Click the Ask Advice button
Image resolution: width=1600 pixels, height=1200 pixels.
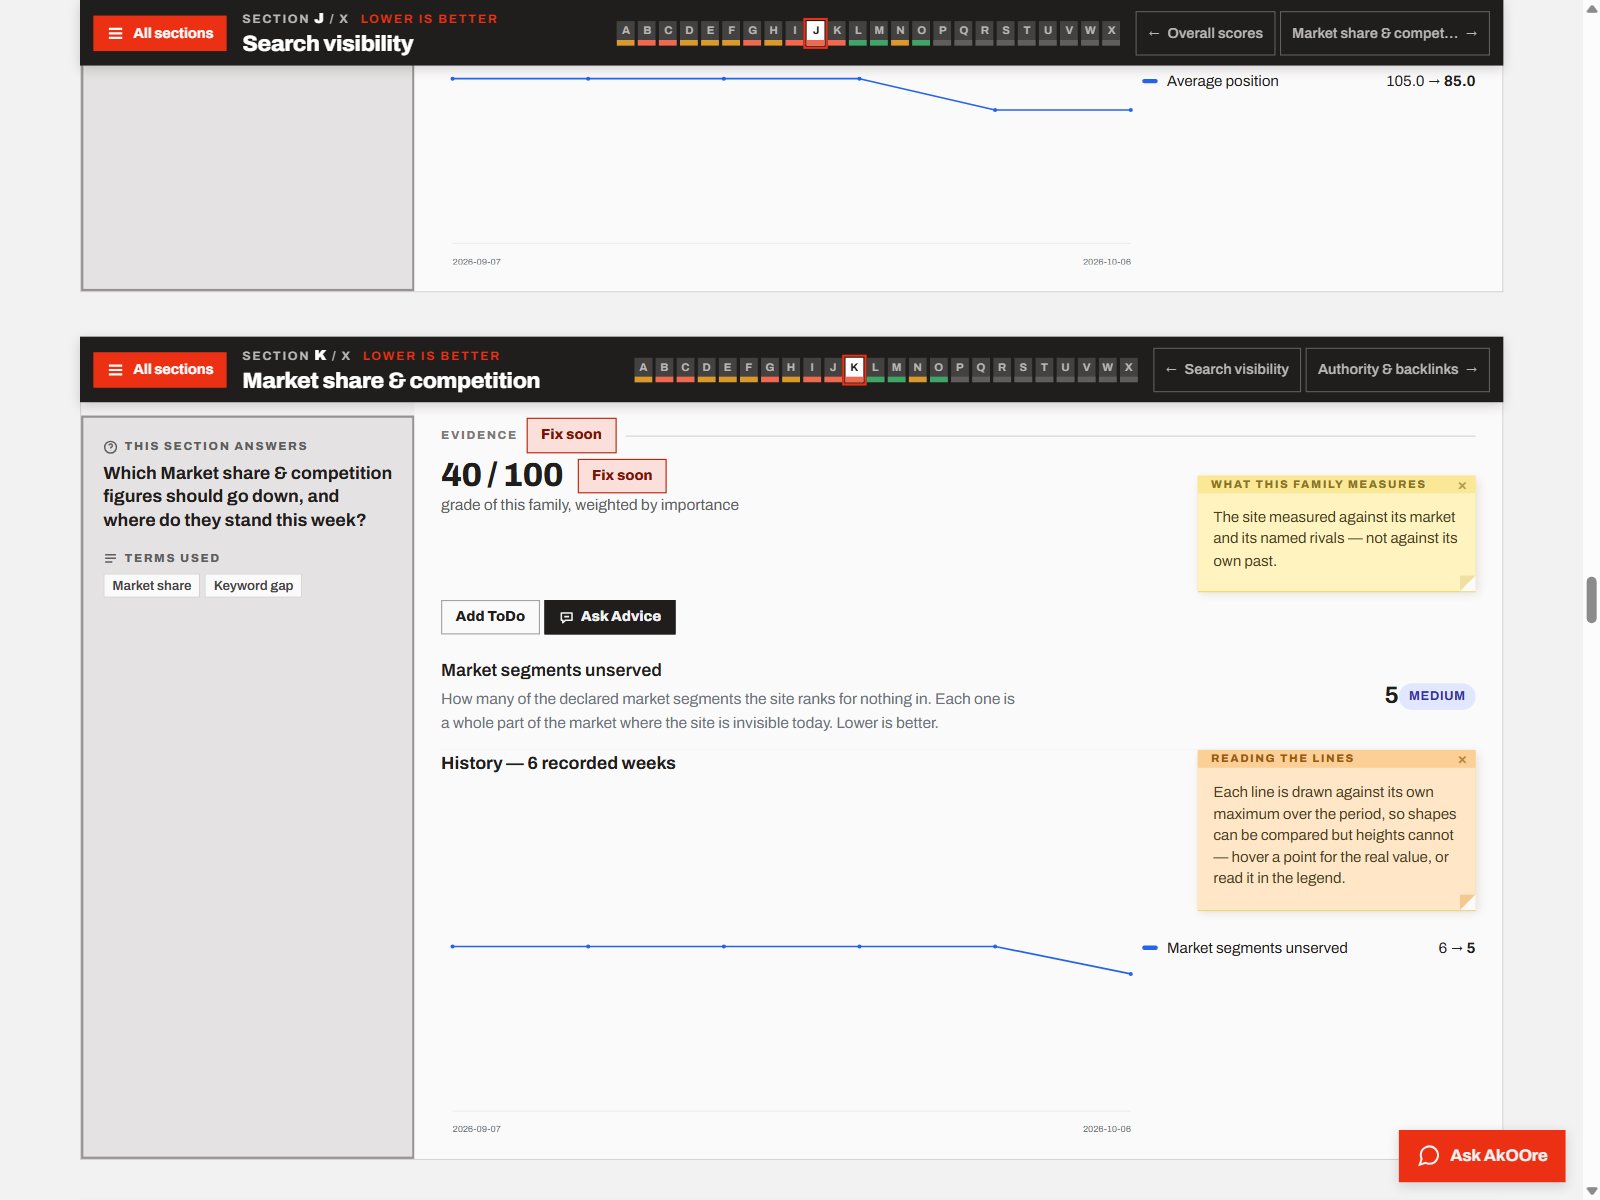(610, 617)
